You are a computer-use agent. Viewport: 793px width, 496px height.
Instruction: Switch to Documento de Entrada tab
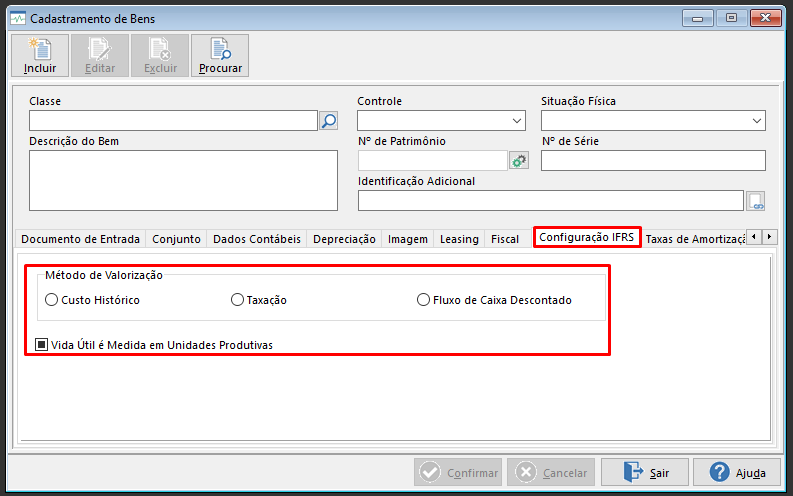click(80, 239)
